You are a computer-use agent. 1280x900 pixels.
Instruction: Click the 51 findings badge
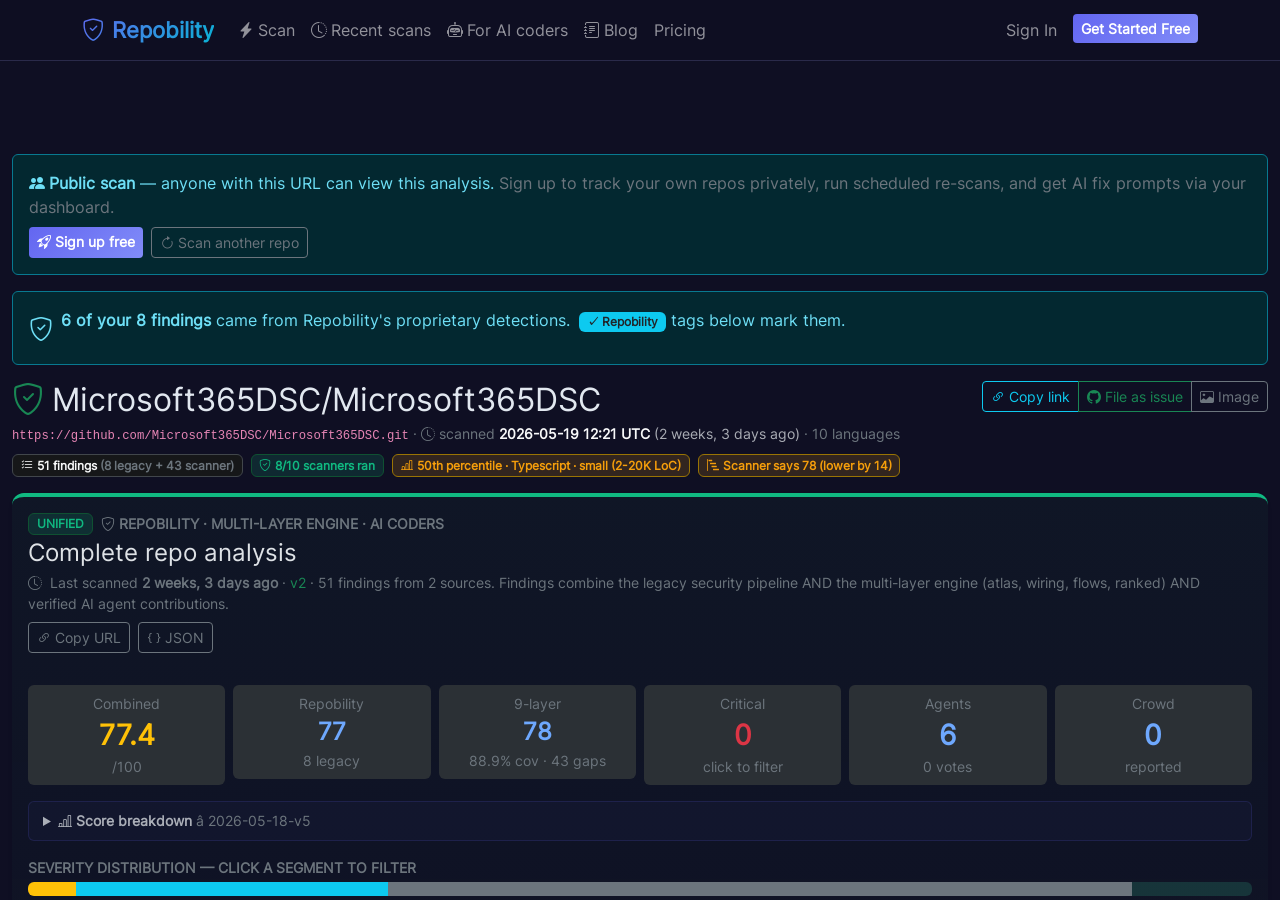pyautogui.click(x=127, y=466)
